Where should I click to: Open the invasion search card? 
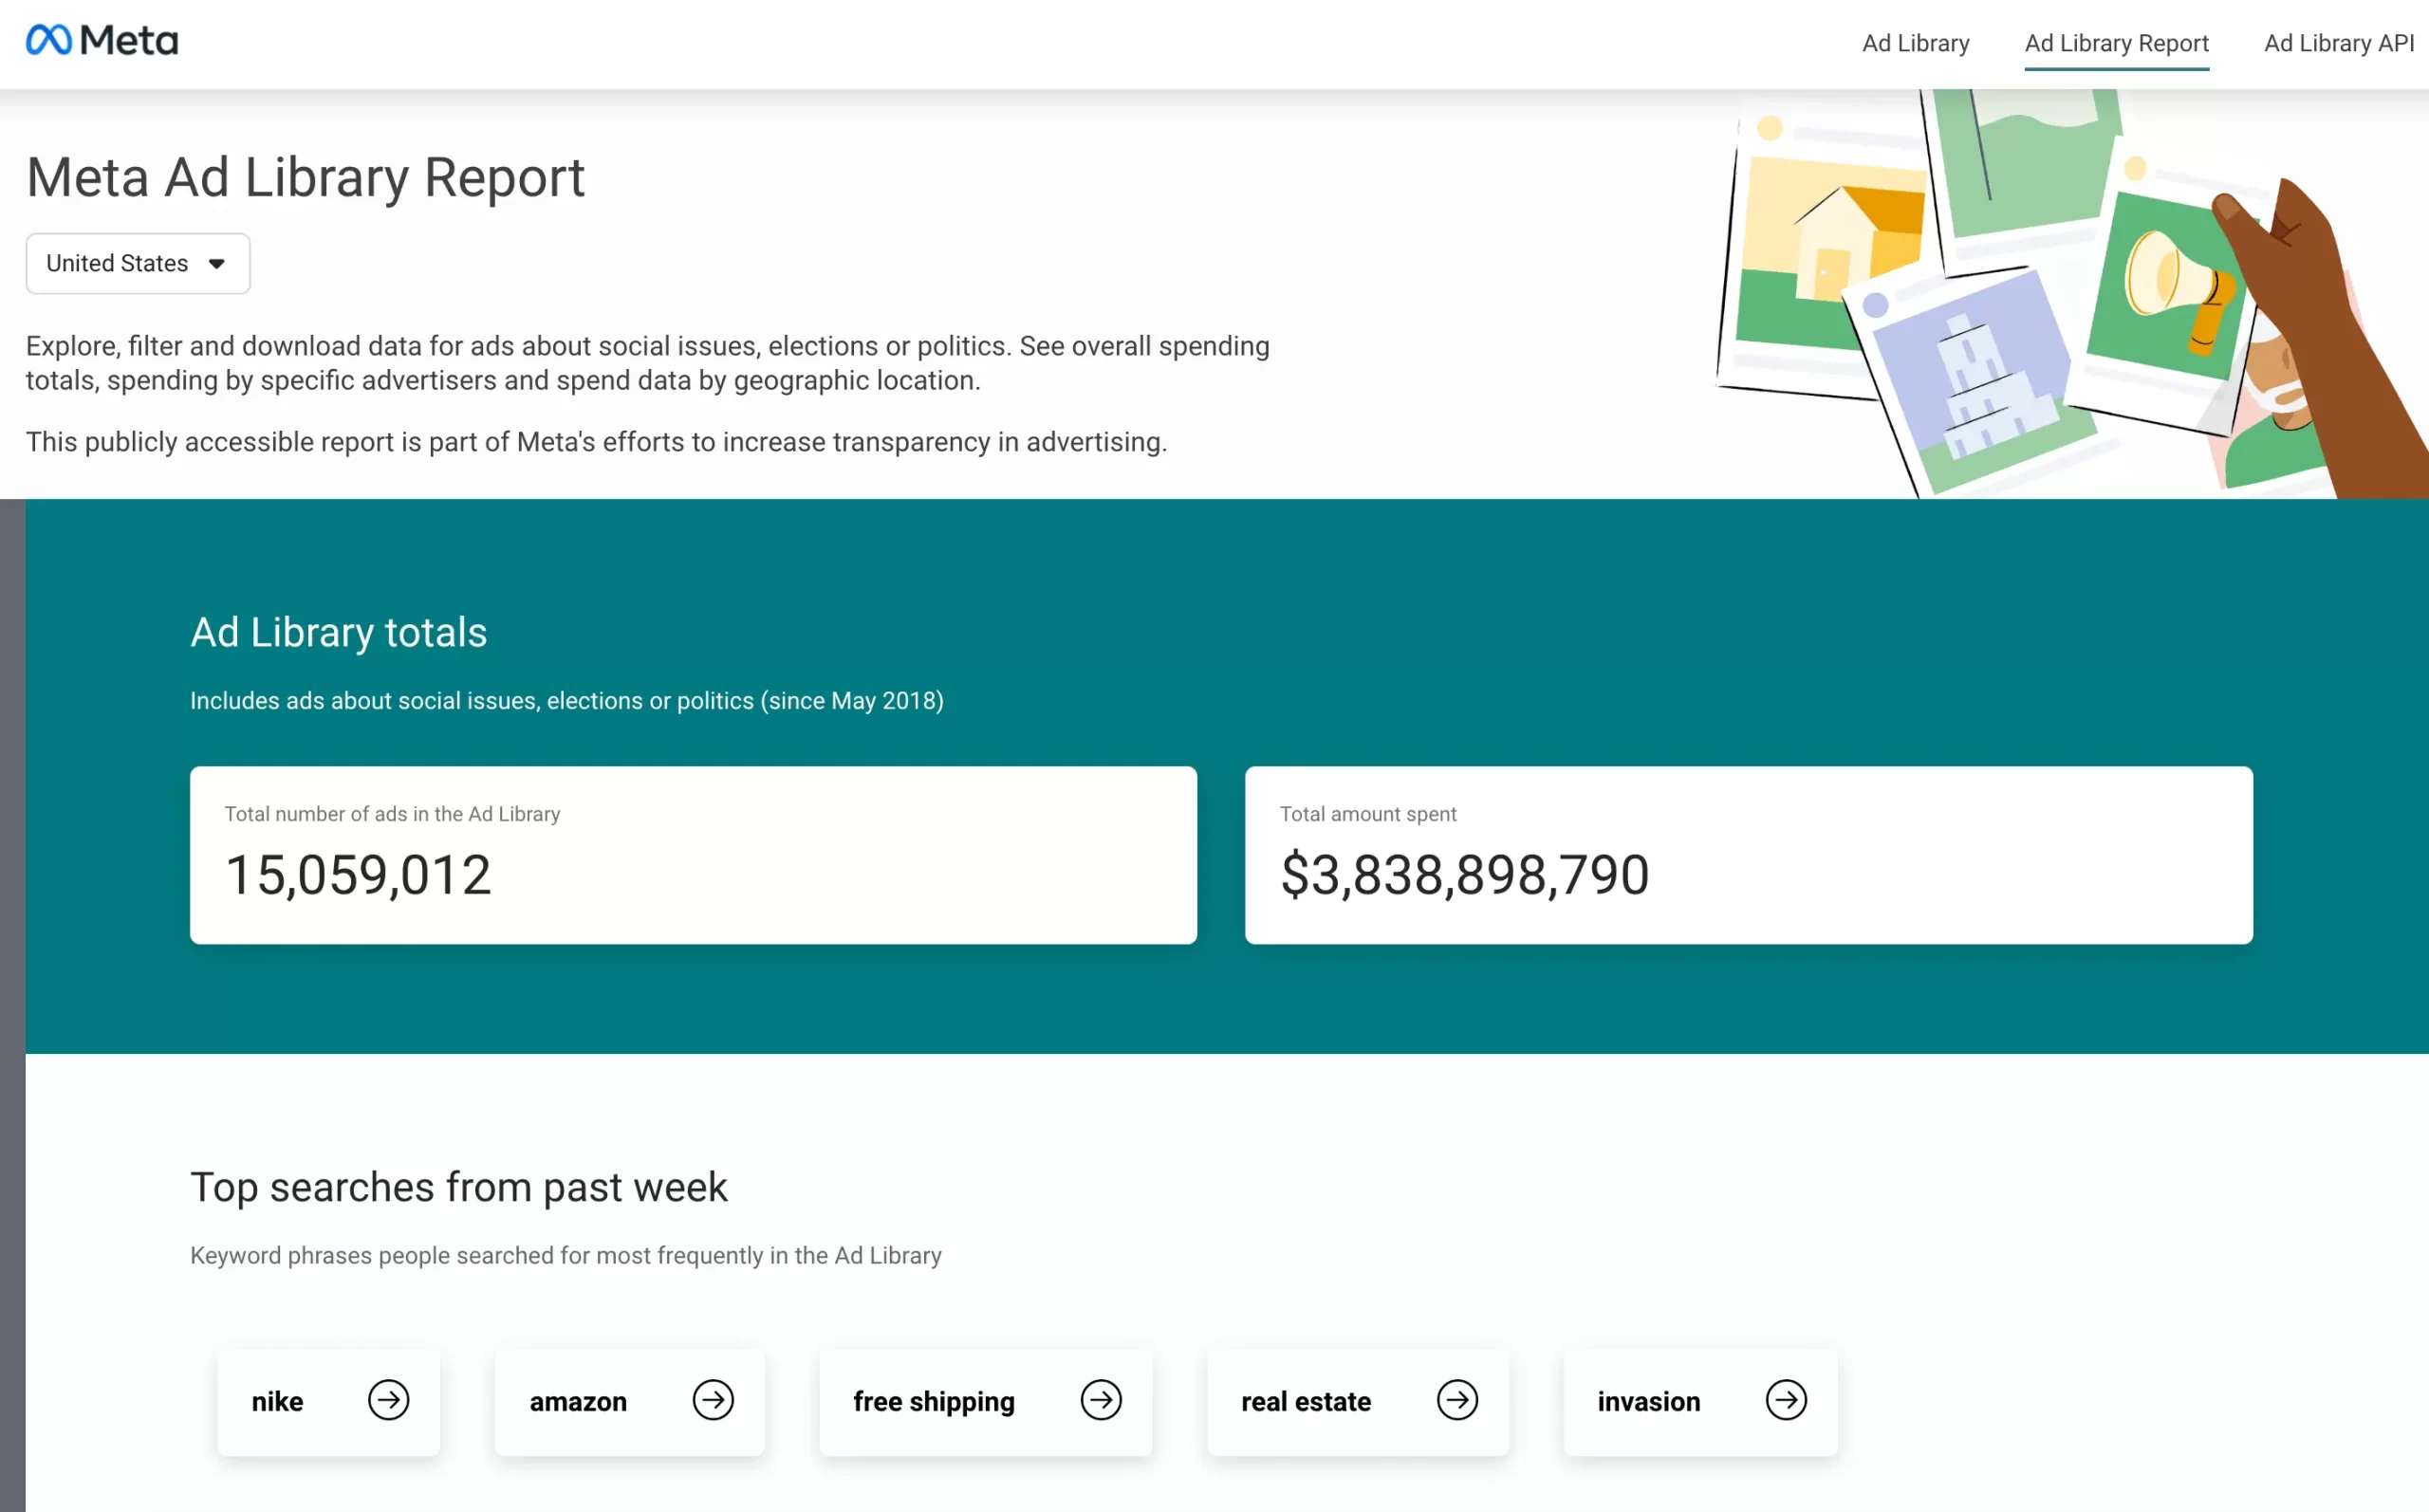[x=1648, y=1402]
